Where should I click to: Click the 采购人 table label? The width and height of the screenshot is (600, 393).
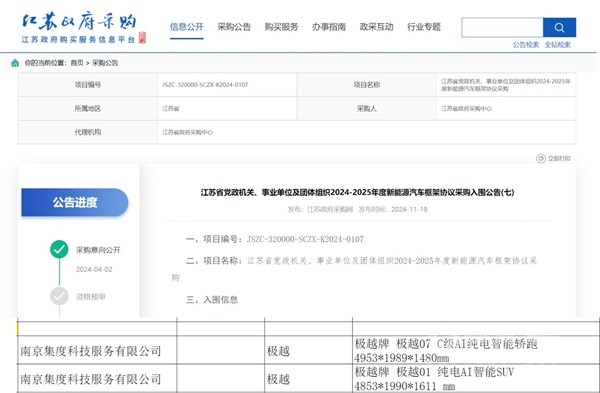(x=367, y=108)
